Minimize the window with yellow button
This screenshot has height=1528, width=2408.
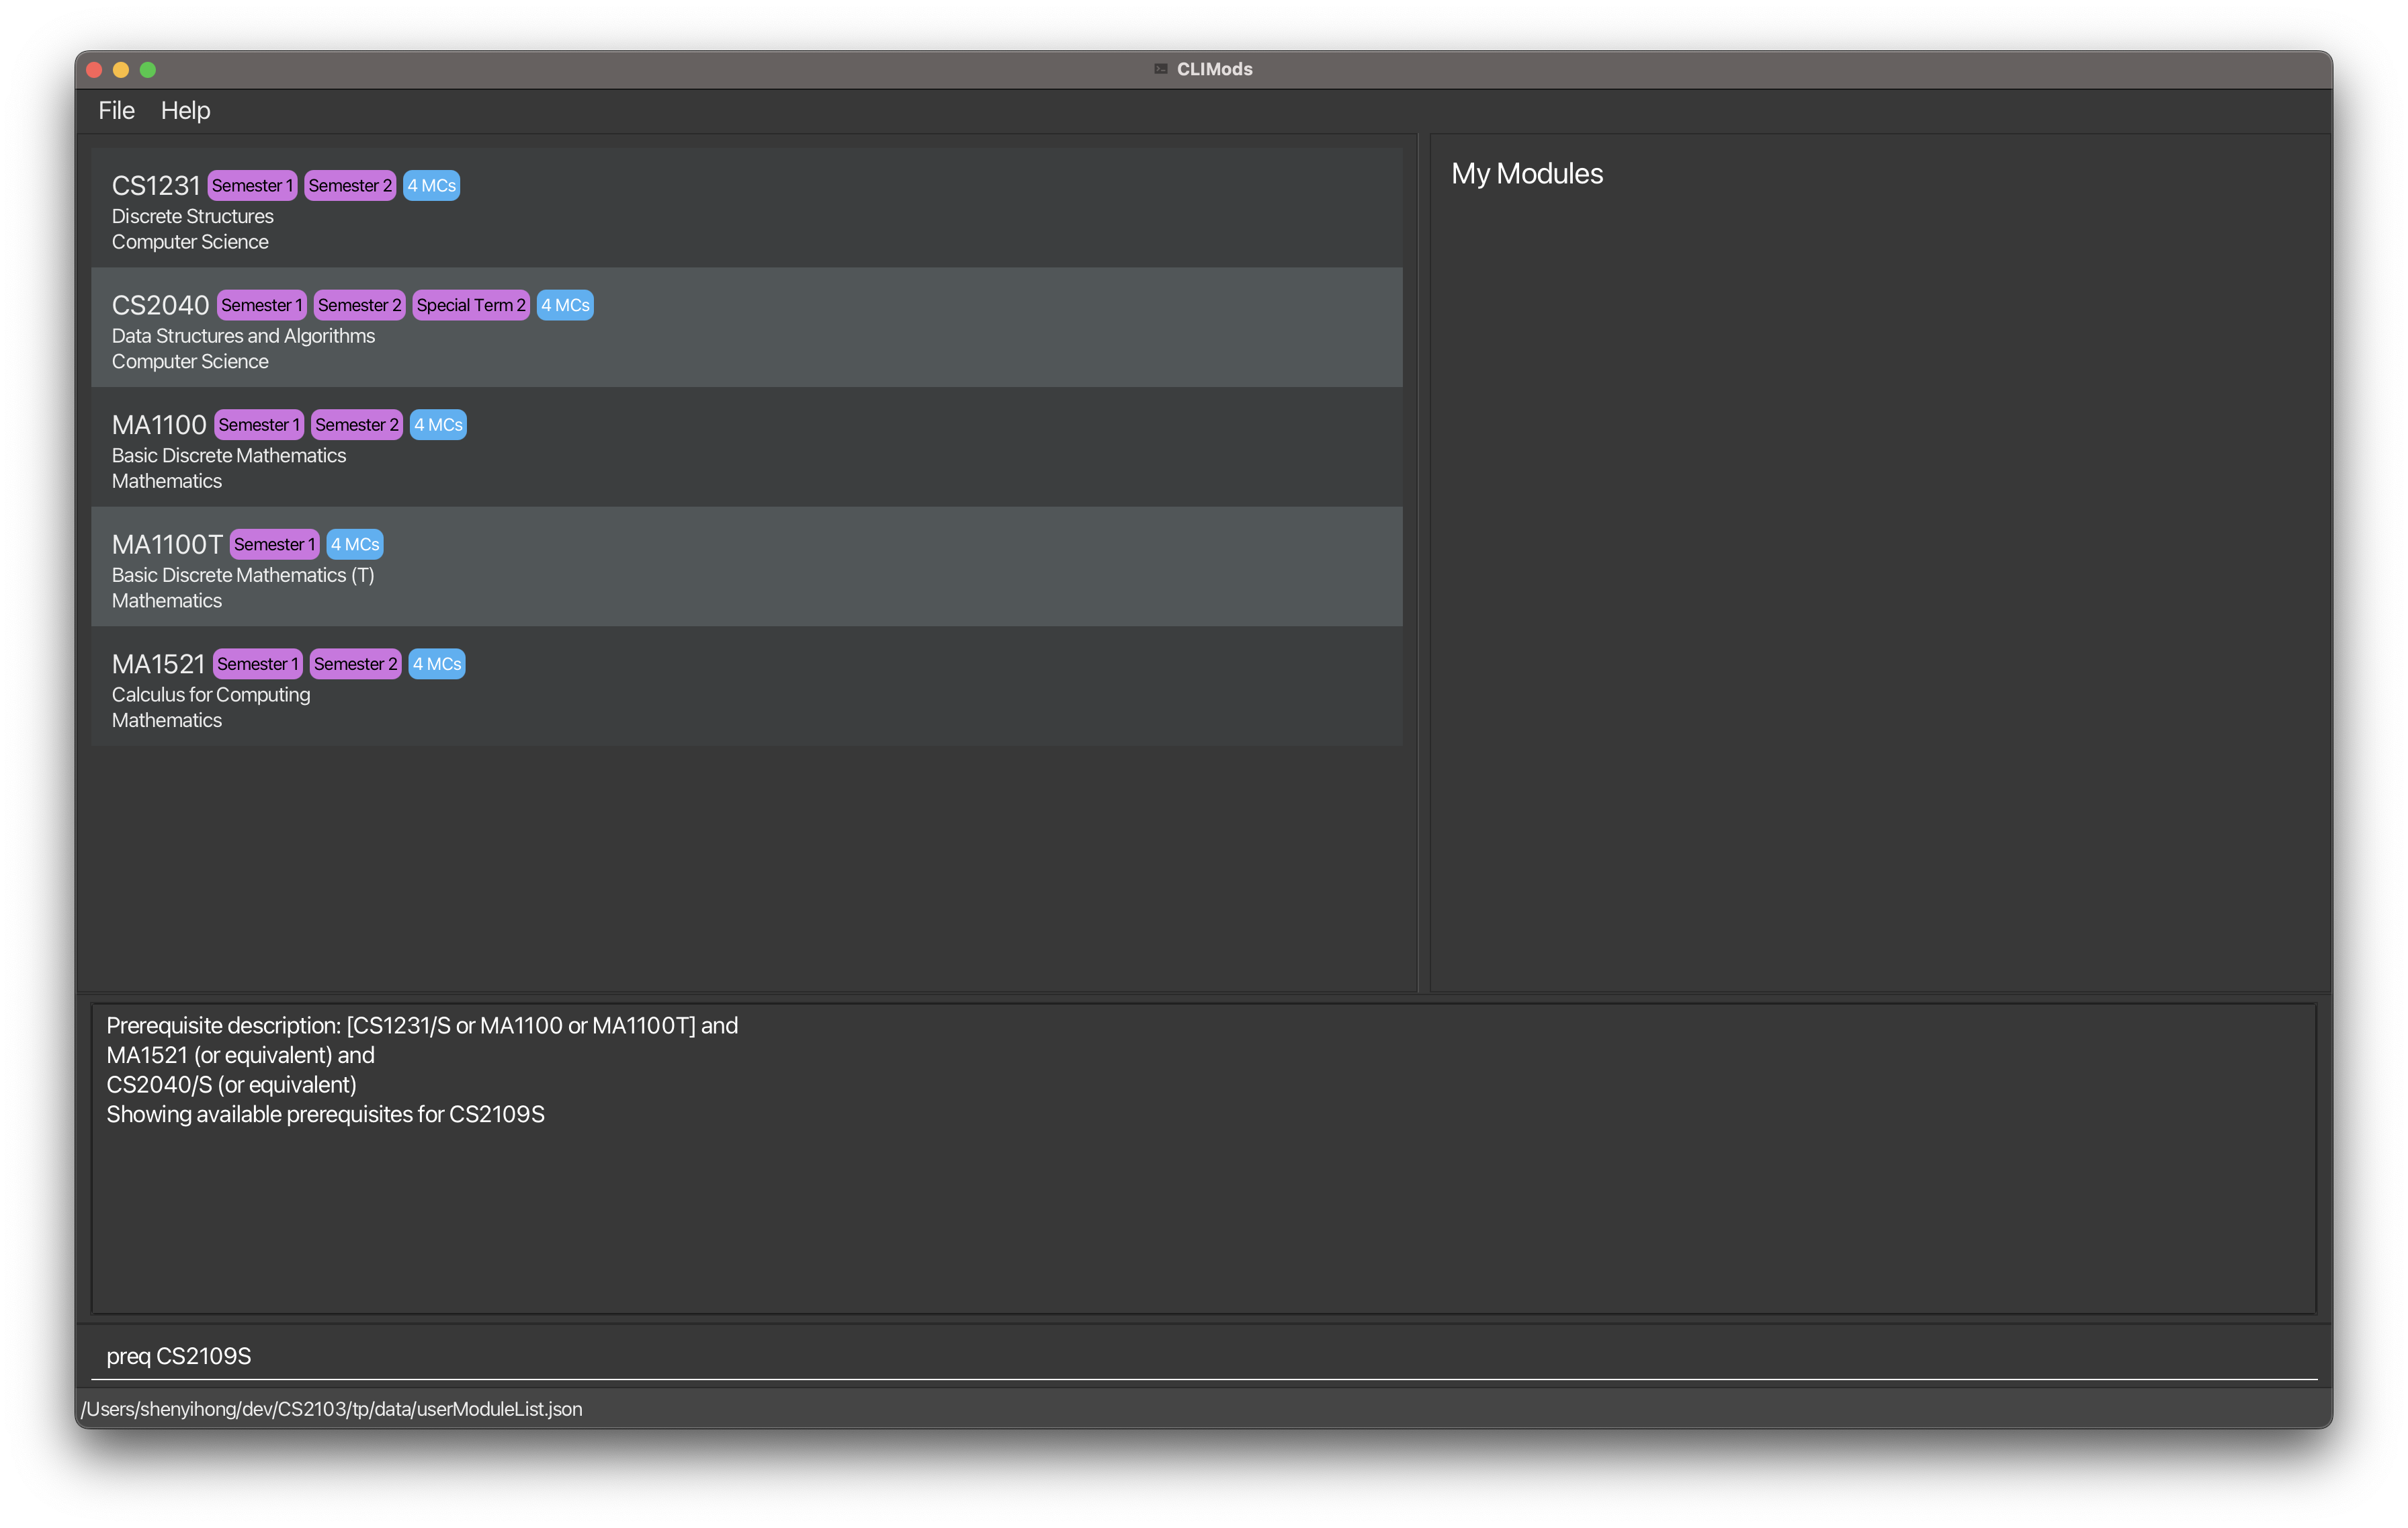click(121, 70)
